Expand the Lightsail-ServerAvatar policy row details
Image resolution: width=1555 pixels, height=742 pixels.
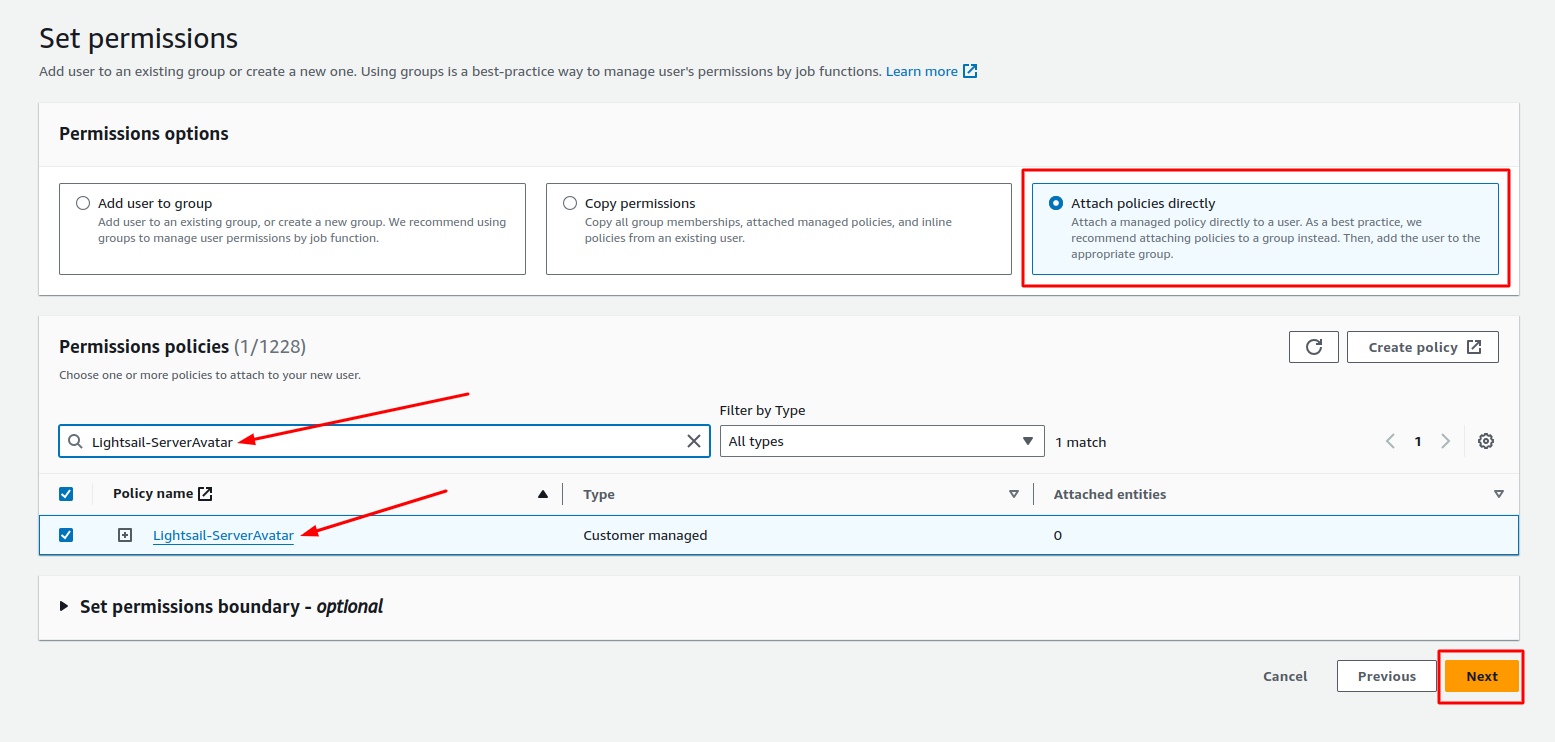[x=125, y=535]
